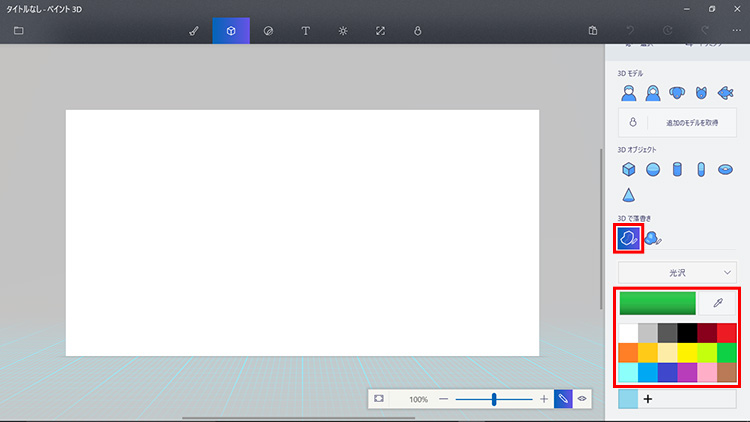
Task: Click the zoom slider handle
Action: tap(494, 398)
